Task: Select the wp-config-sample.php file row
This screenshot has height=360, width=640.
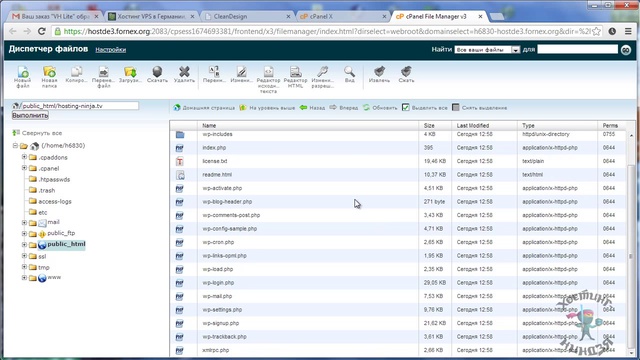Action: tap(398, 229)
